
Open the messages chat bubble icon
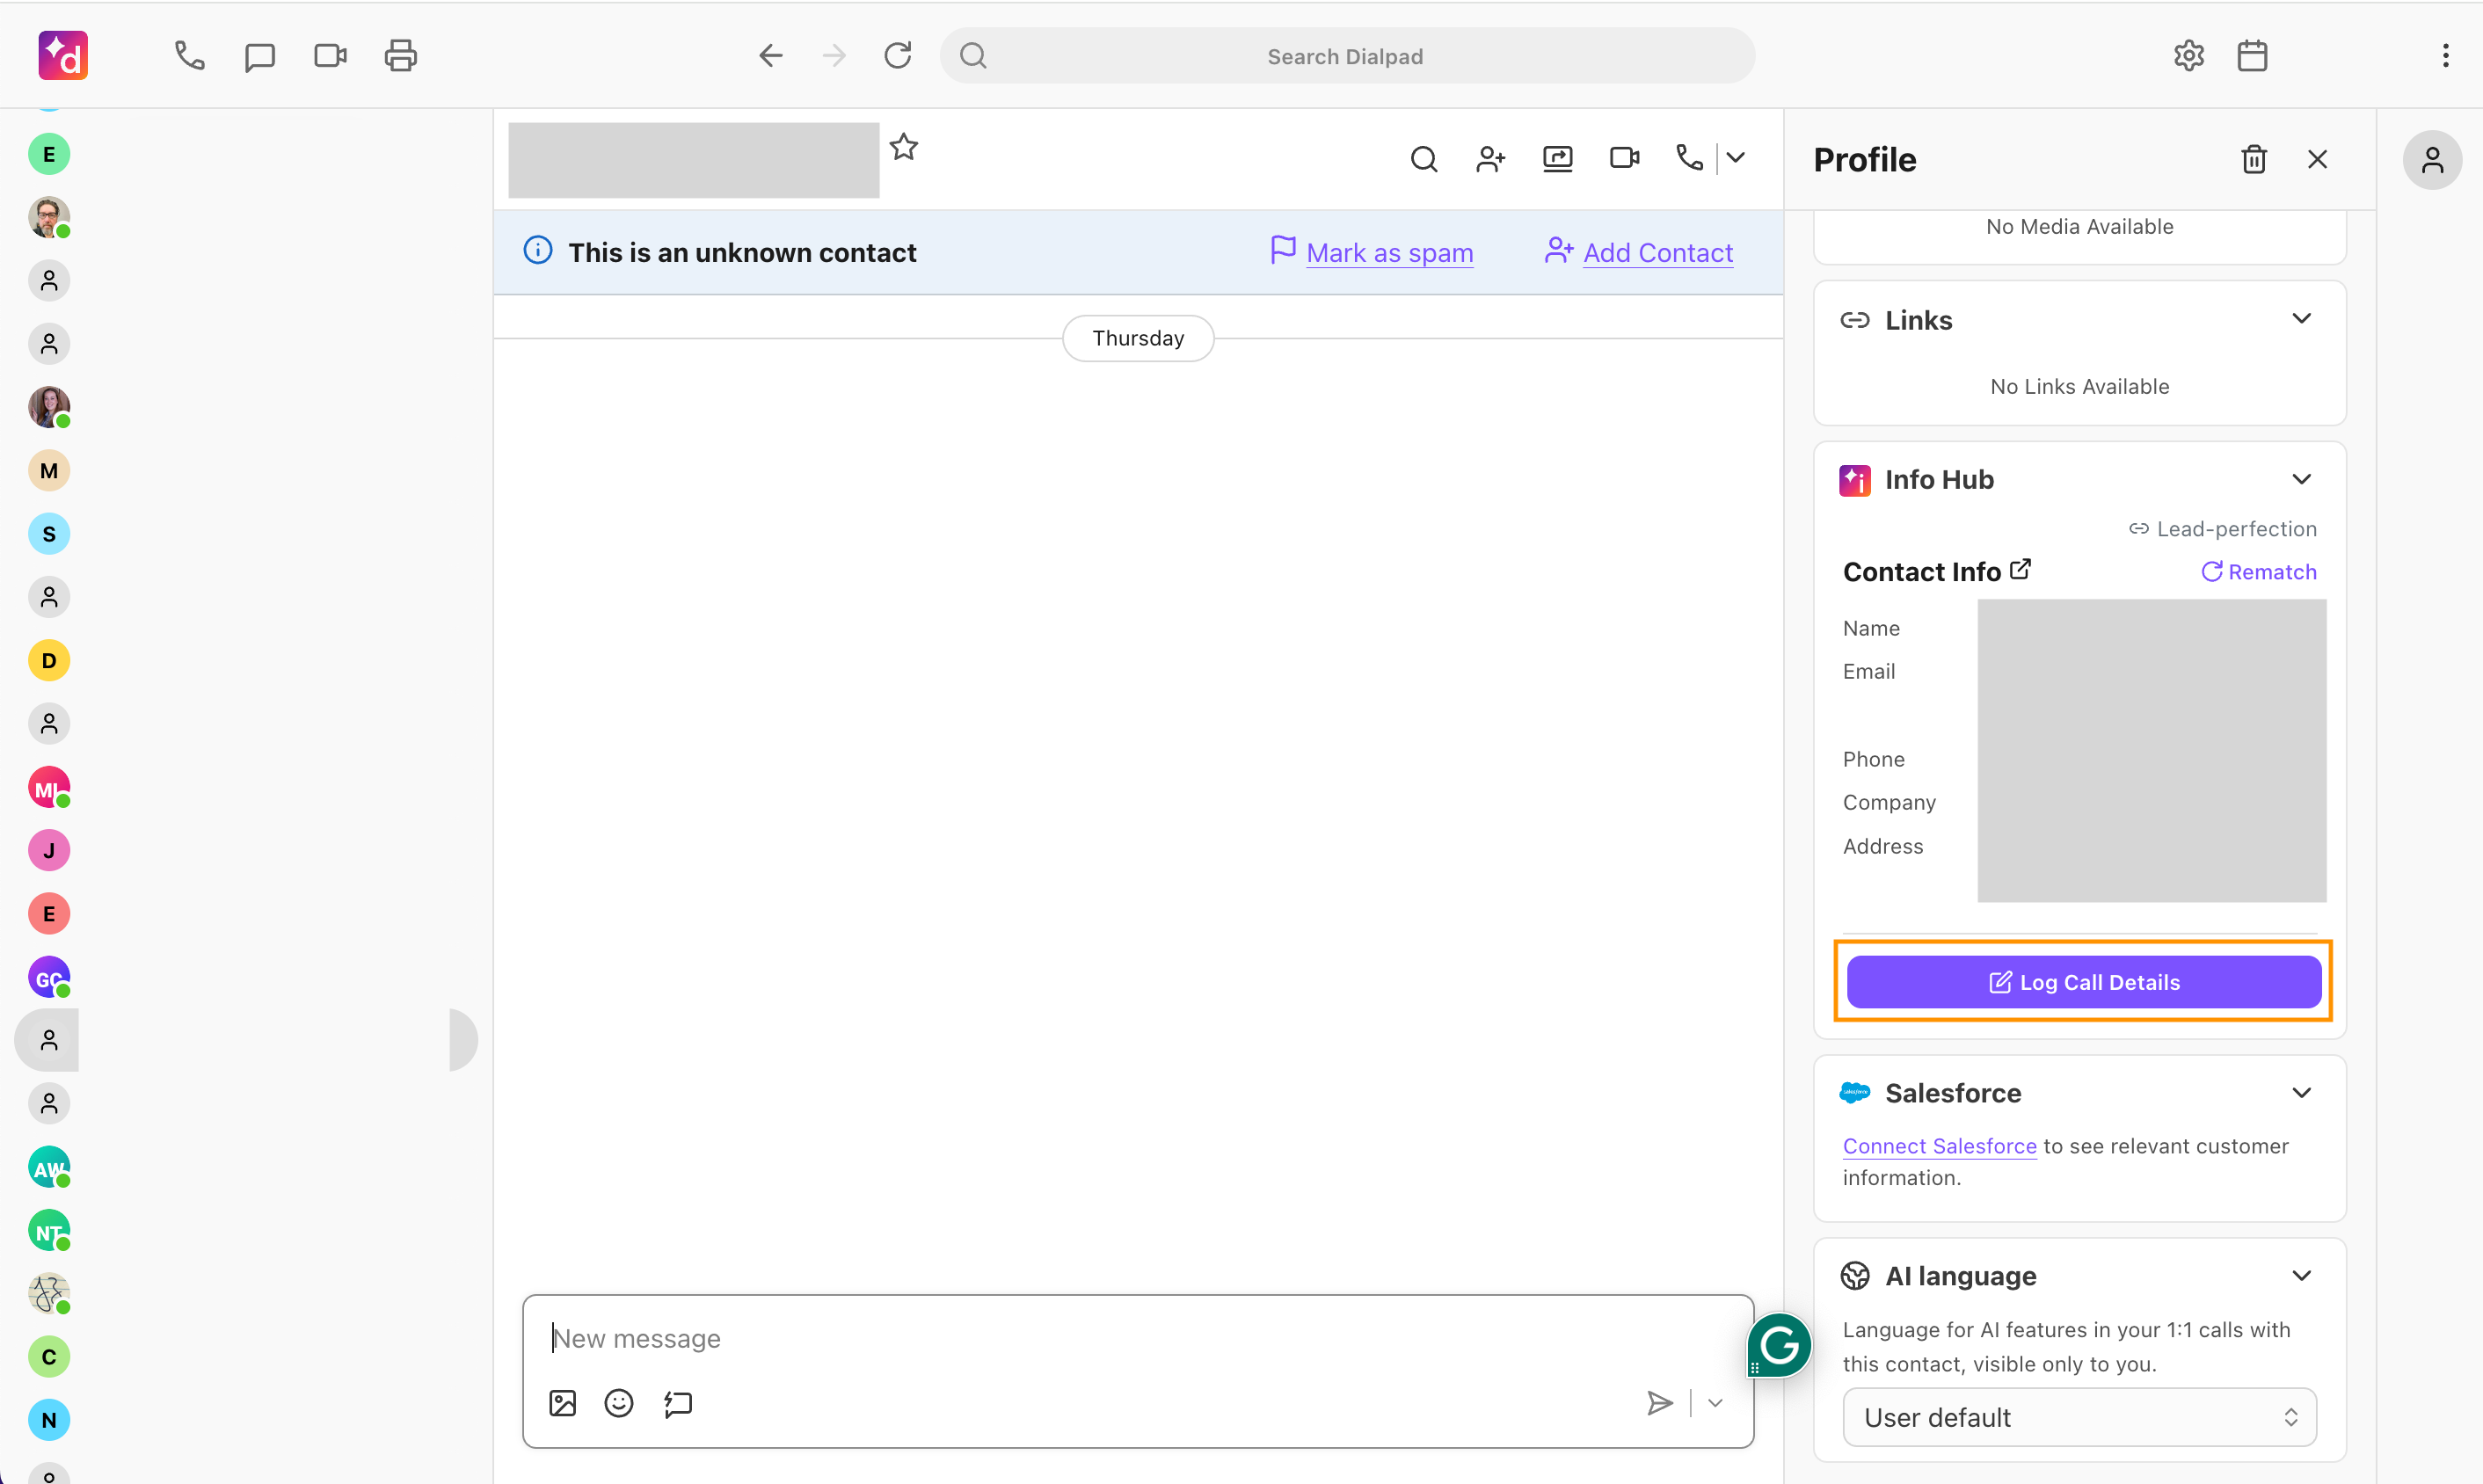coord(260,56)
